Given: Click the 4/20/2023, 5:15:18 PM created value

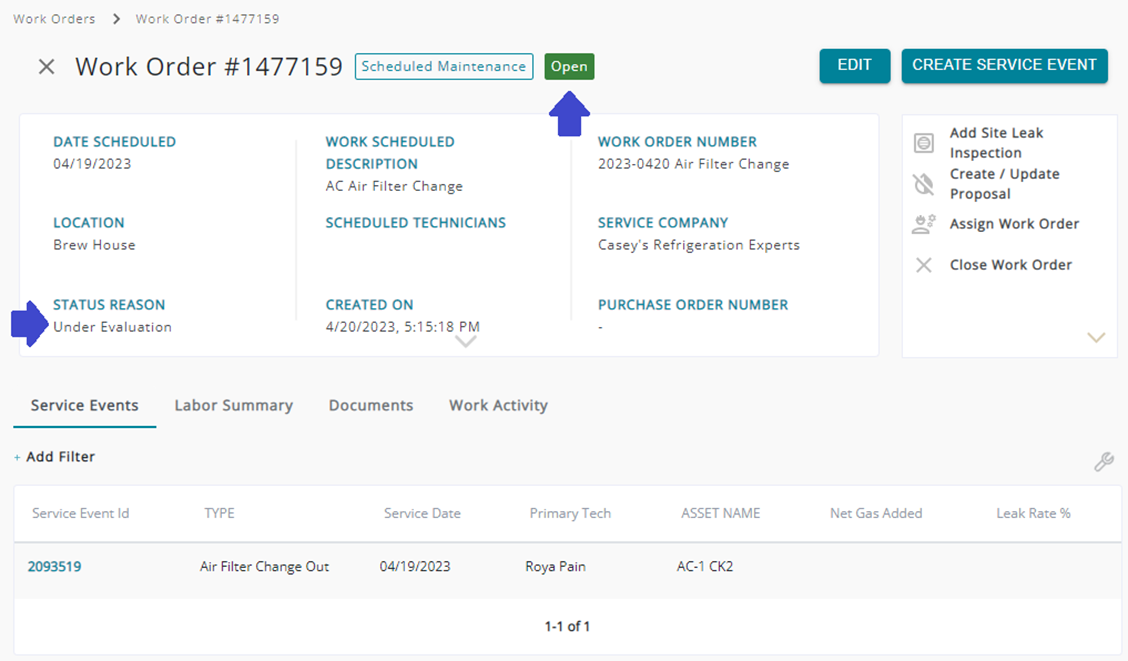Looking at the screenshot, I should pyautogui.click(x=402, y=327).
